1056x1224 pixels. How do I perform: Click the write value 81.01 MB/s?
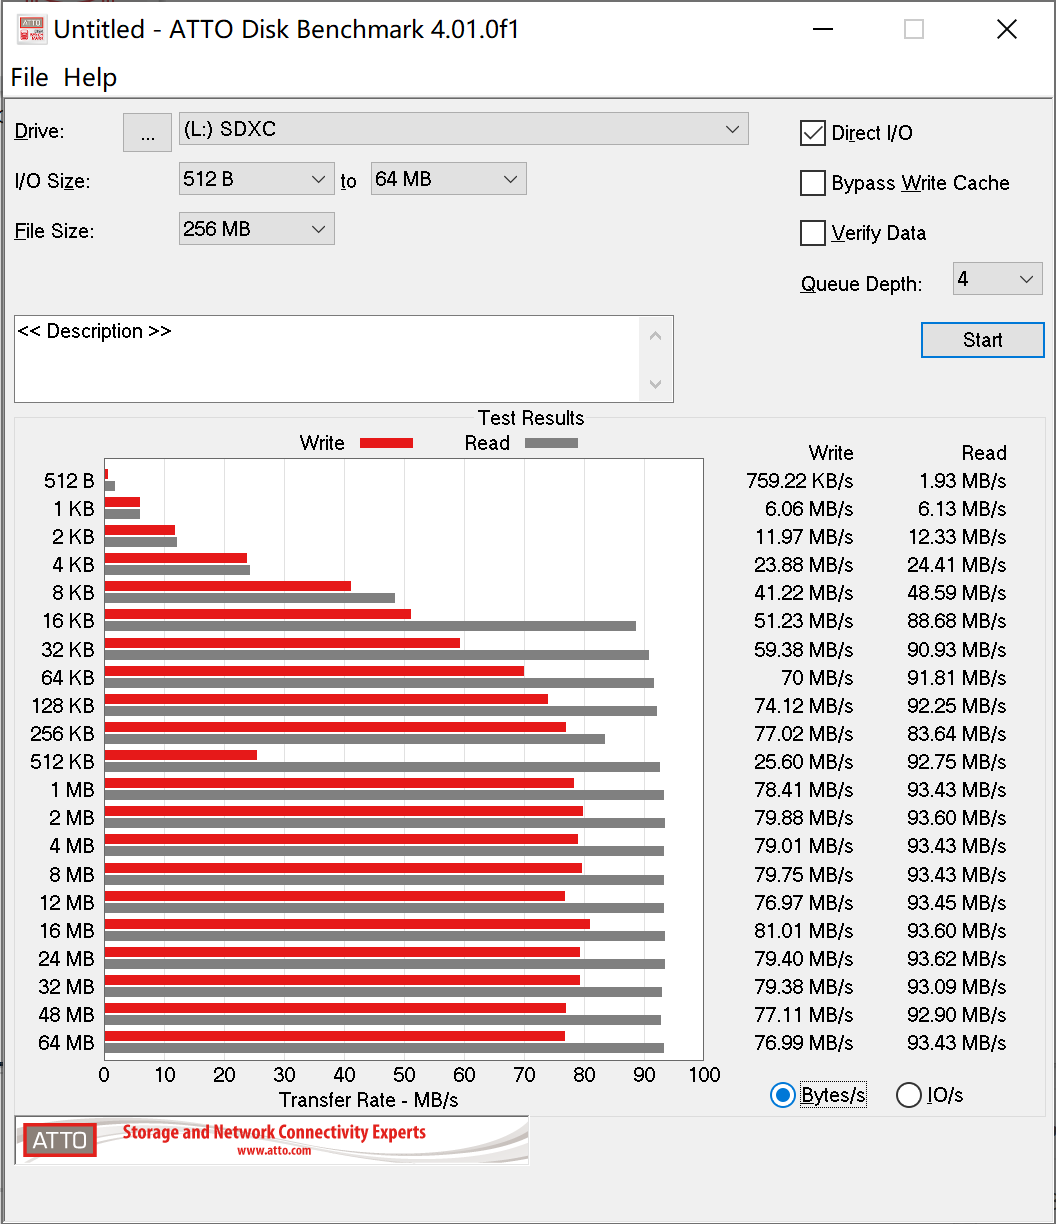[804, 931]
